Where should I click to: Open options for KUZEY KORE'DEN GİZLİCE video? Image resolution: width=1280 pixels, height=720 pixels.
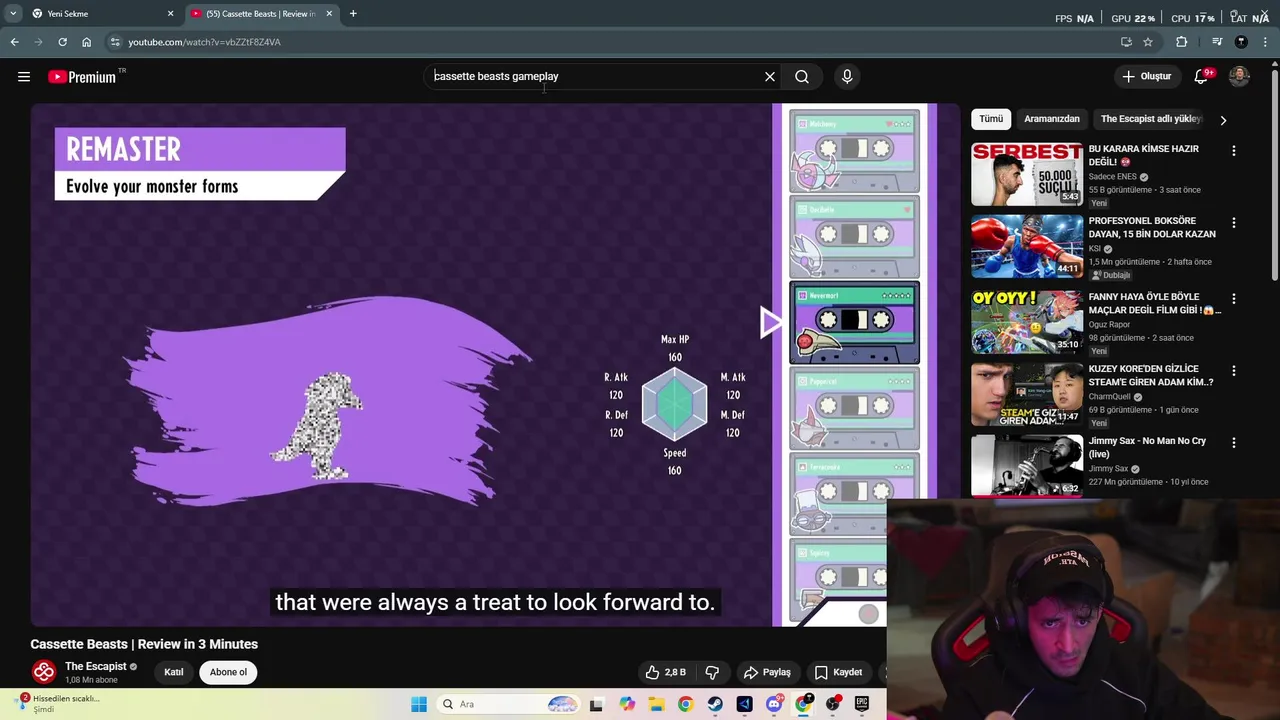pyautogui.click(x=1233, y=370)
